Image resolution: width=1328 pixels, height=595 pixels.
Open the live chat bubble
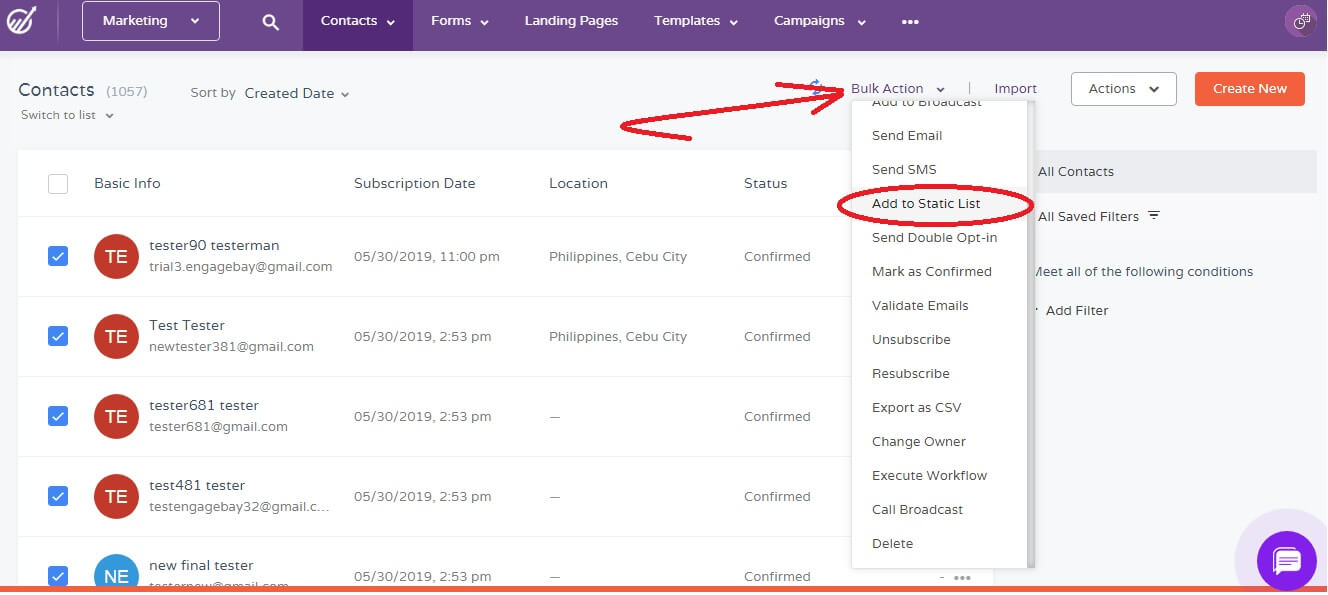pyautogui.click(x=1286, y=561)
